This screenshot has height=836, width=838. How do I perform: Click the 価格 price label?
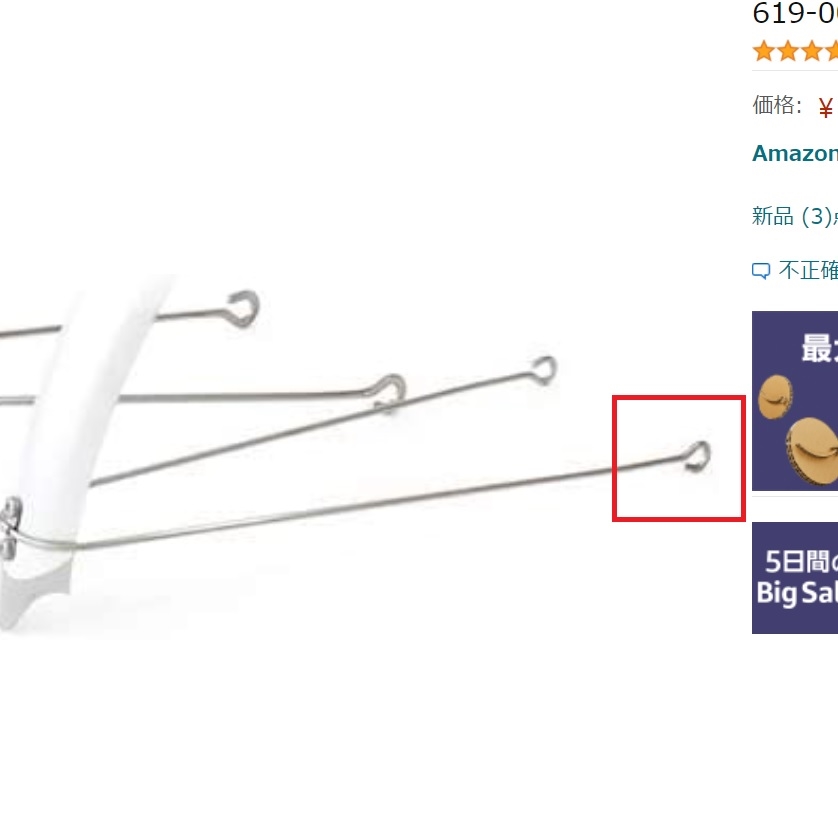[777, 105]
